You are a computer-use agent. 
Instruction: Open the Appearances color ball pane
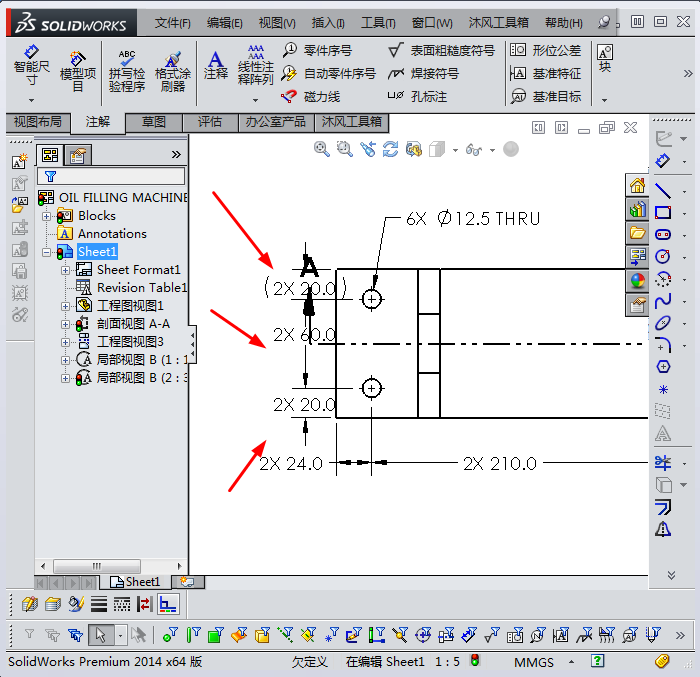(x=637, y=281)
